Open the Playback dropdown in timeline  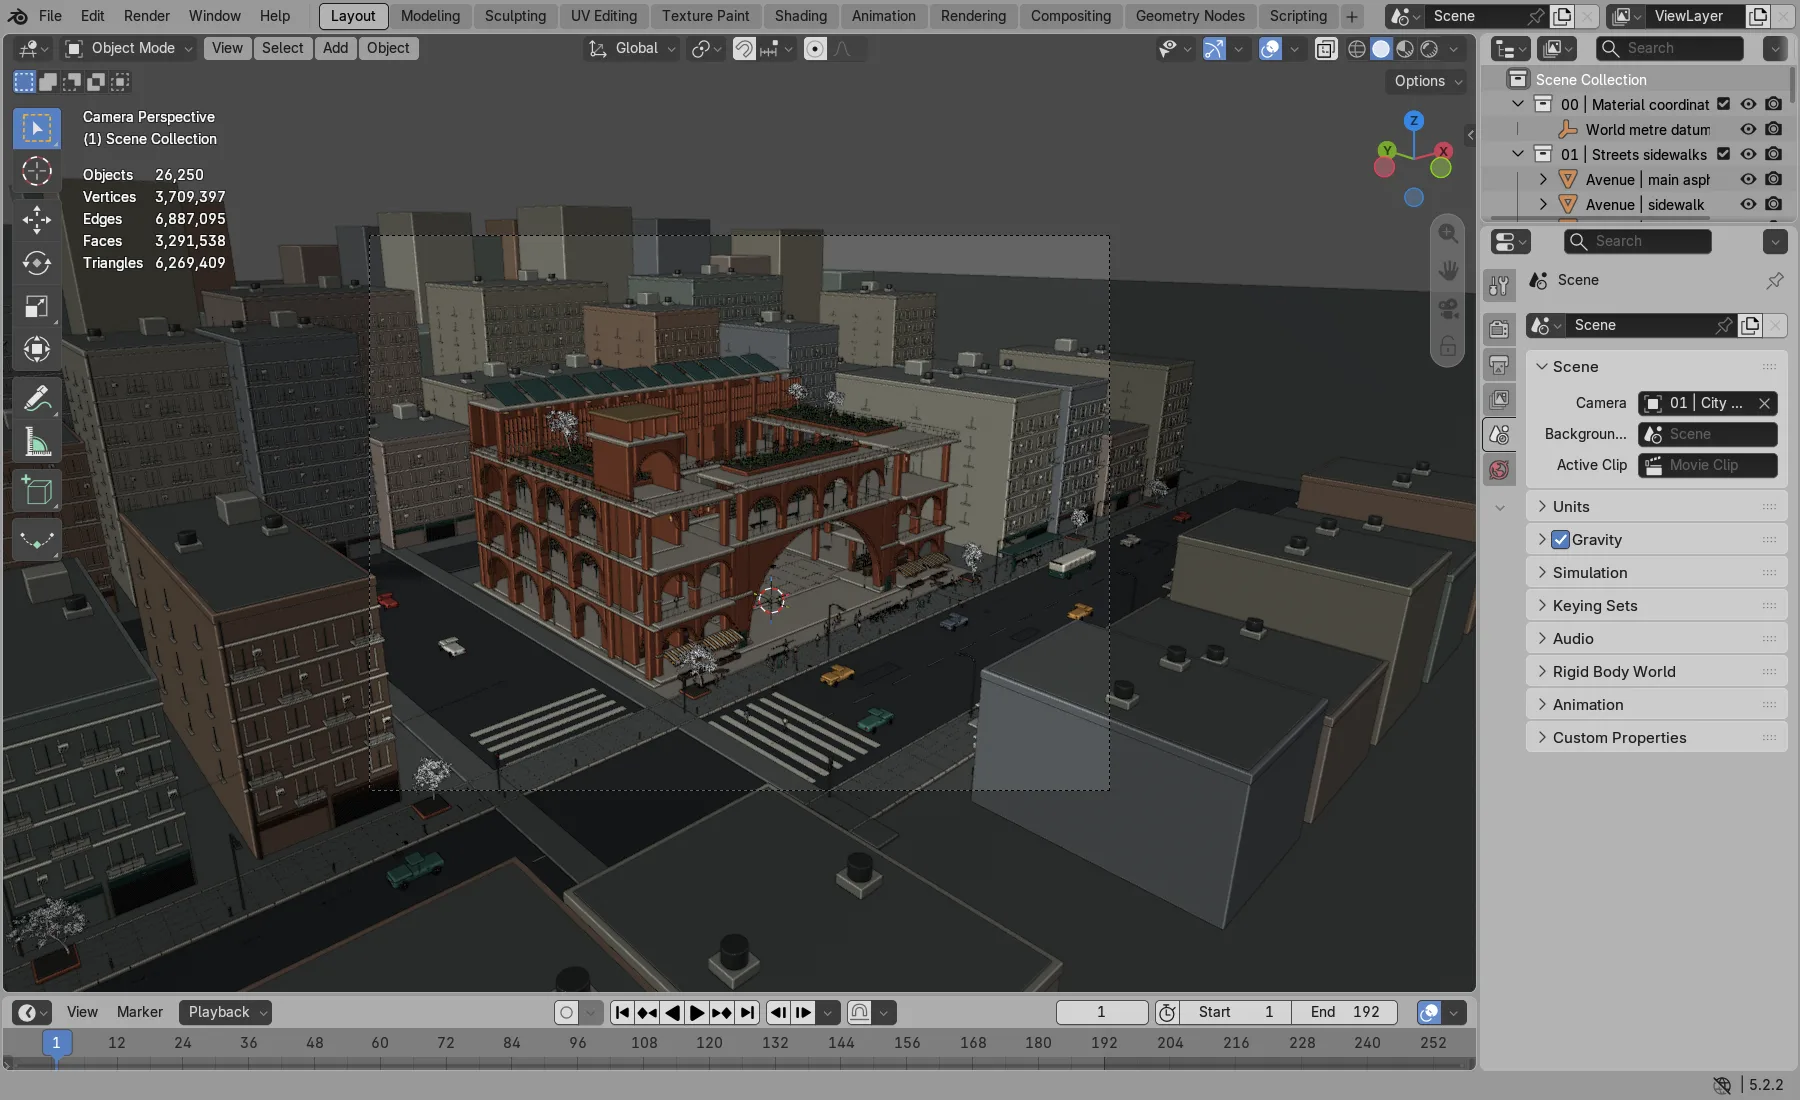pos(226,1012)
